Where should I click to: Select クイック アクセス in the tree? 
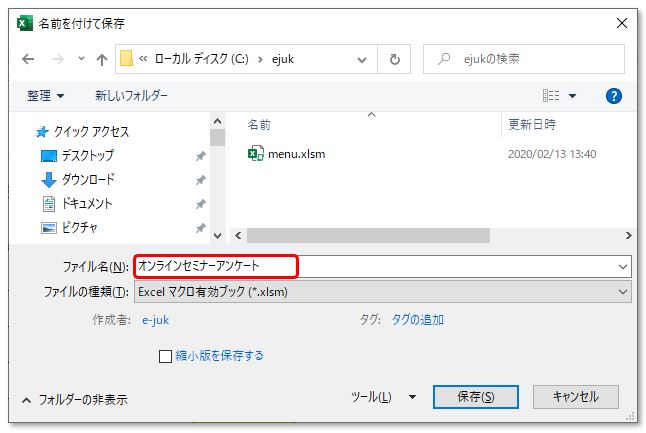pos(91,131)
